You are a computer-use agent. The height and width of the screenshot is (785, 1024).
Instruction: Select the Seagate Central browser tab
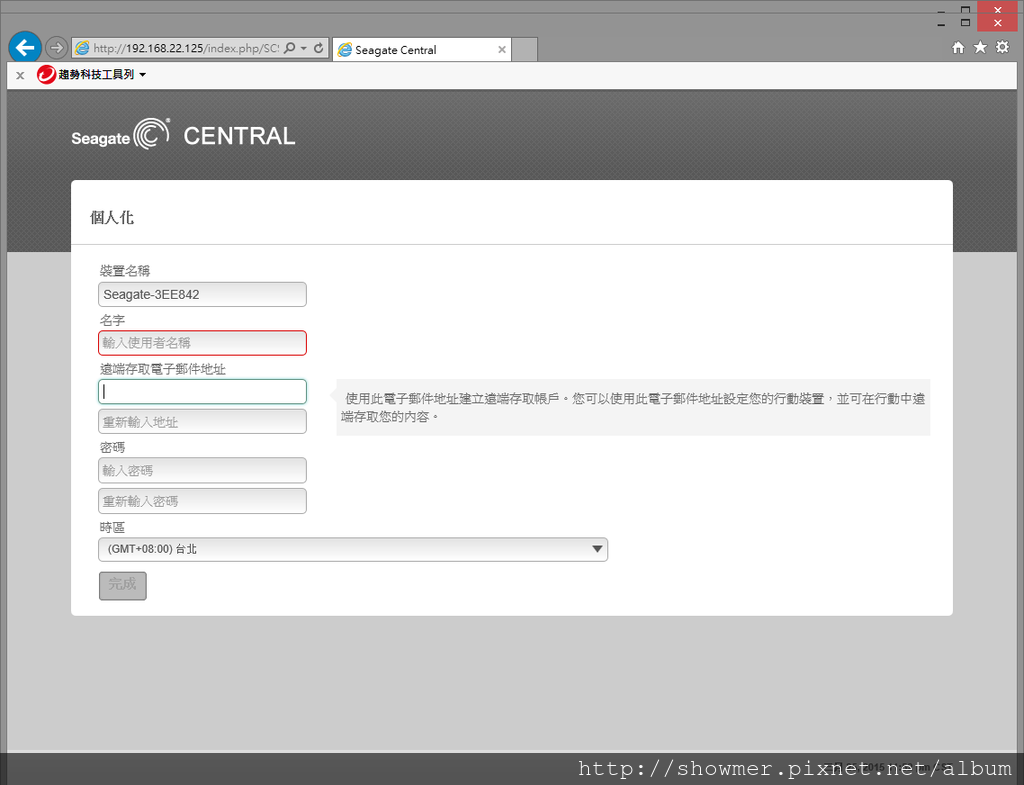point(422,50)
